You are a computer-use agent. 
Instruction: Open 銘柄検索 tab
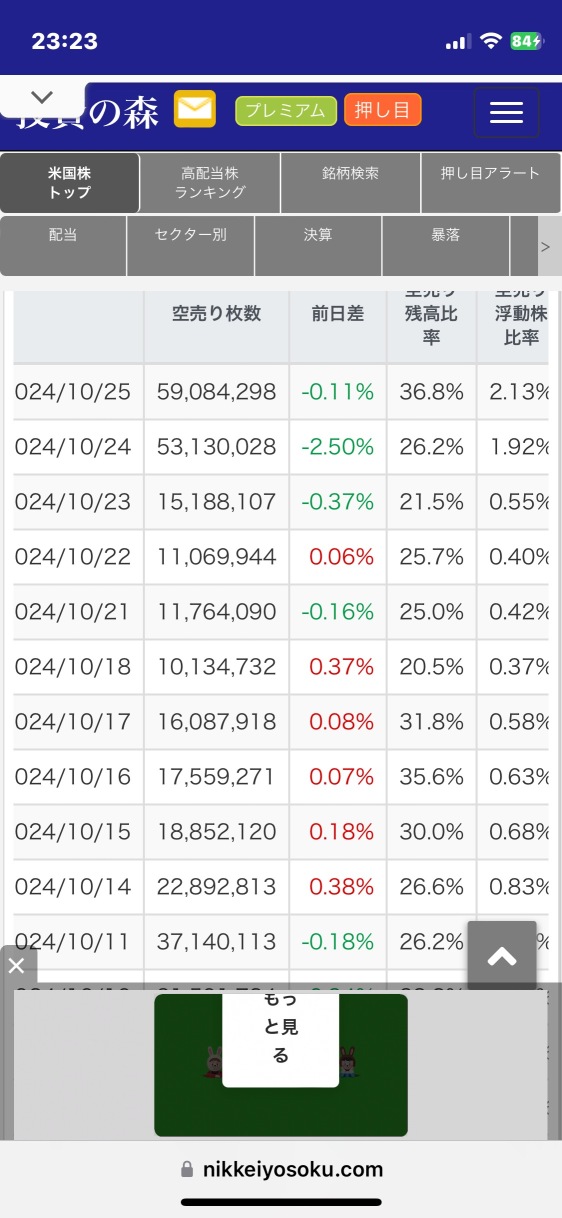(x=350, y=183)
